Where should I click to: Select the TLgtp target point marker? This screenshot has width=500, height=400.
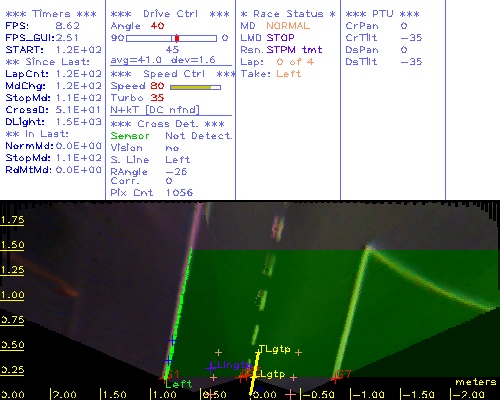click(x=259, y=352)
